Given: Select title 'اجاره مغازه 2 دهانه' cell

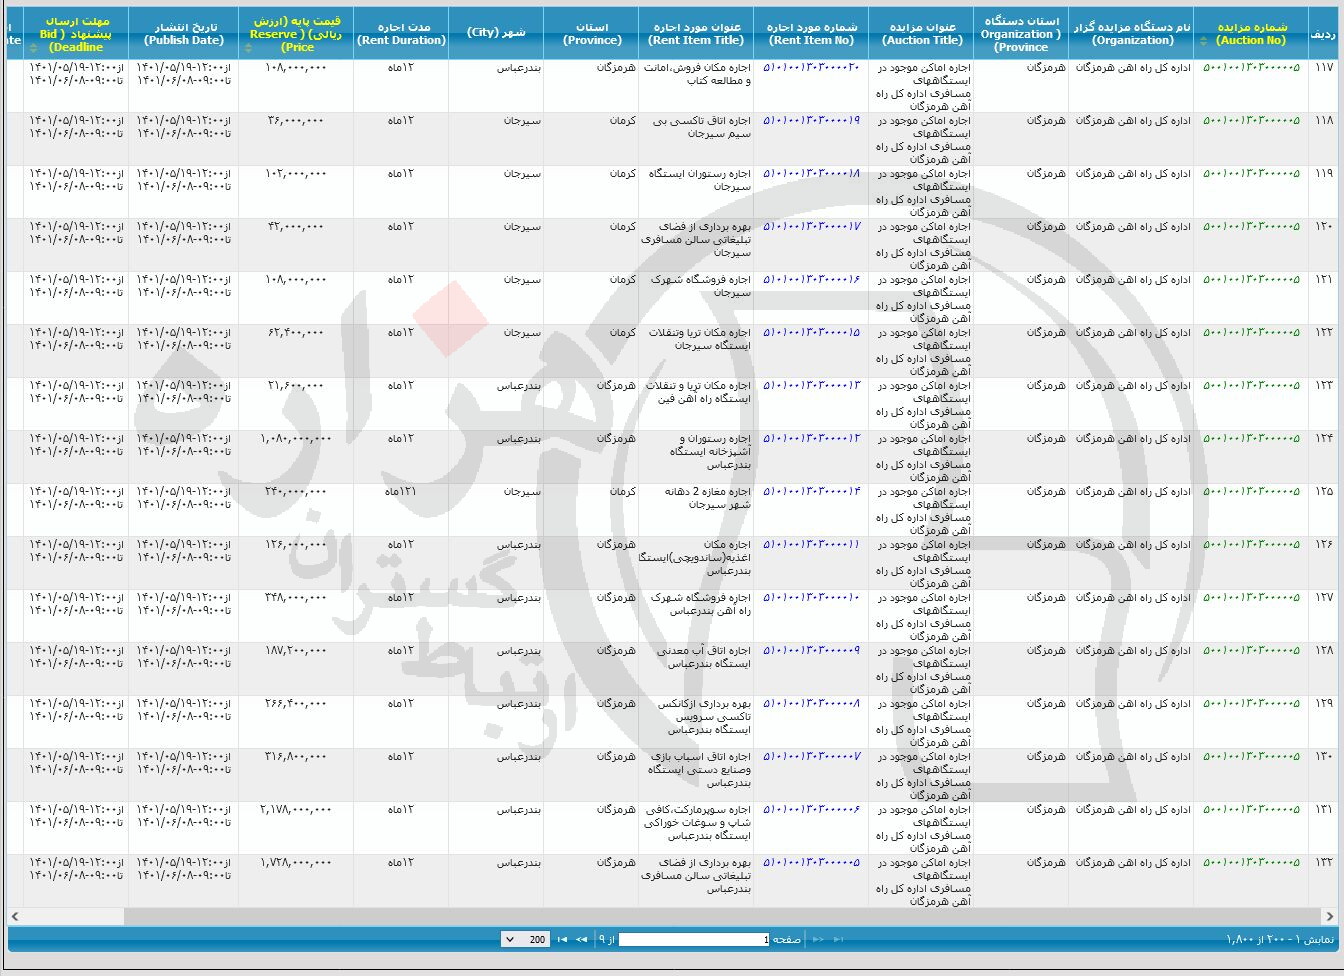Looking at the screenshot, I should pos(696,510).
